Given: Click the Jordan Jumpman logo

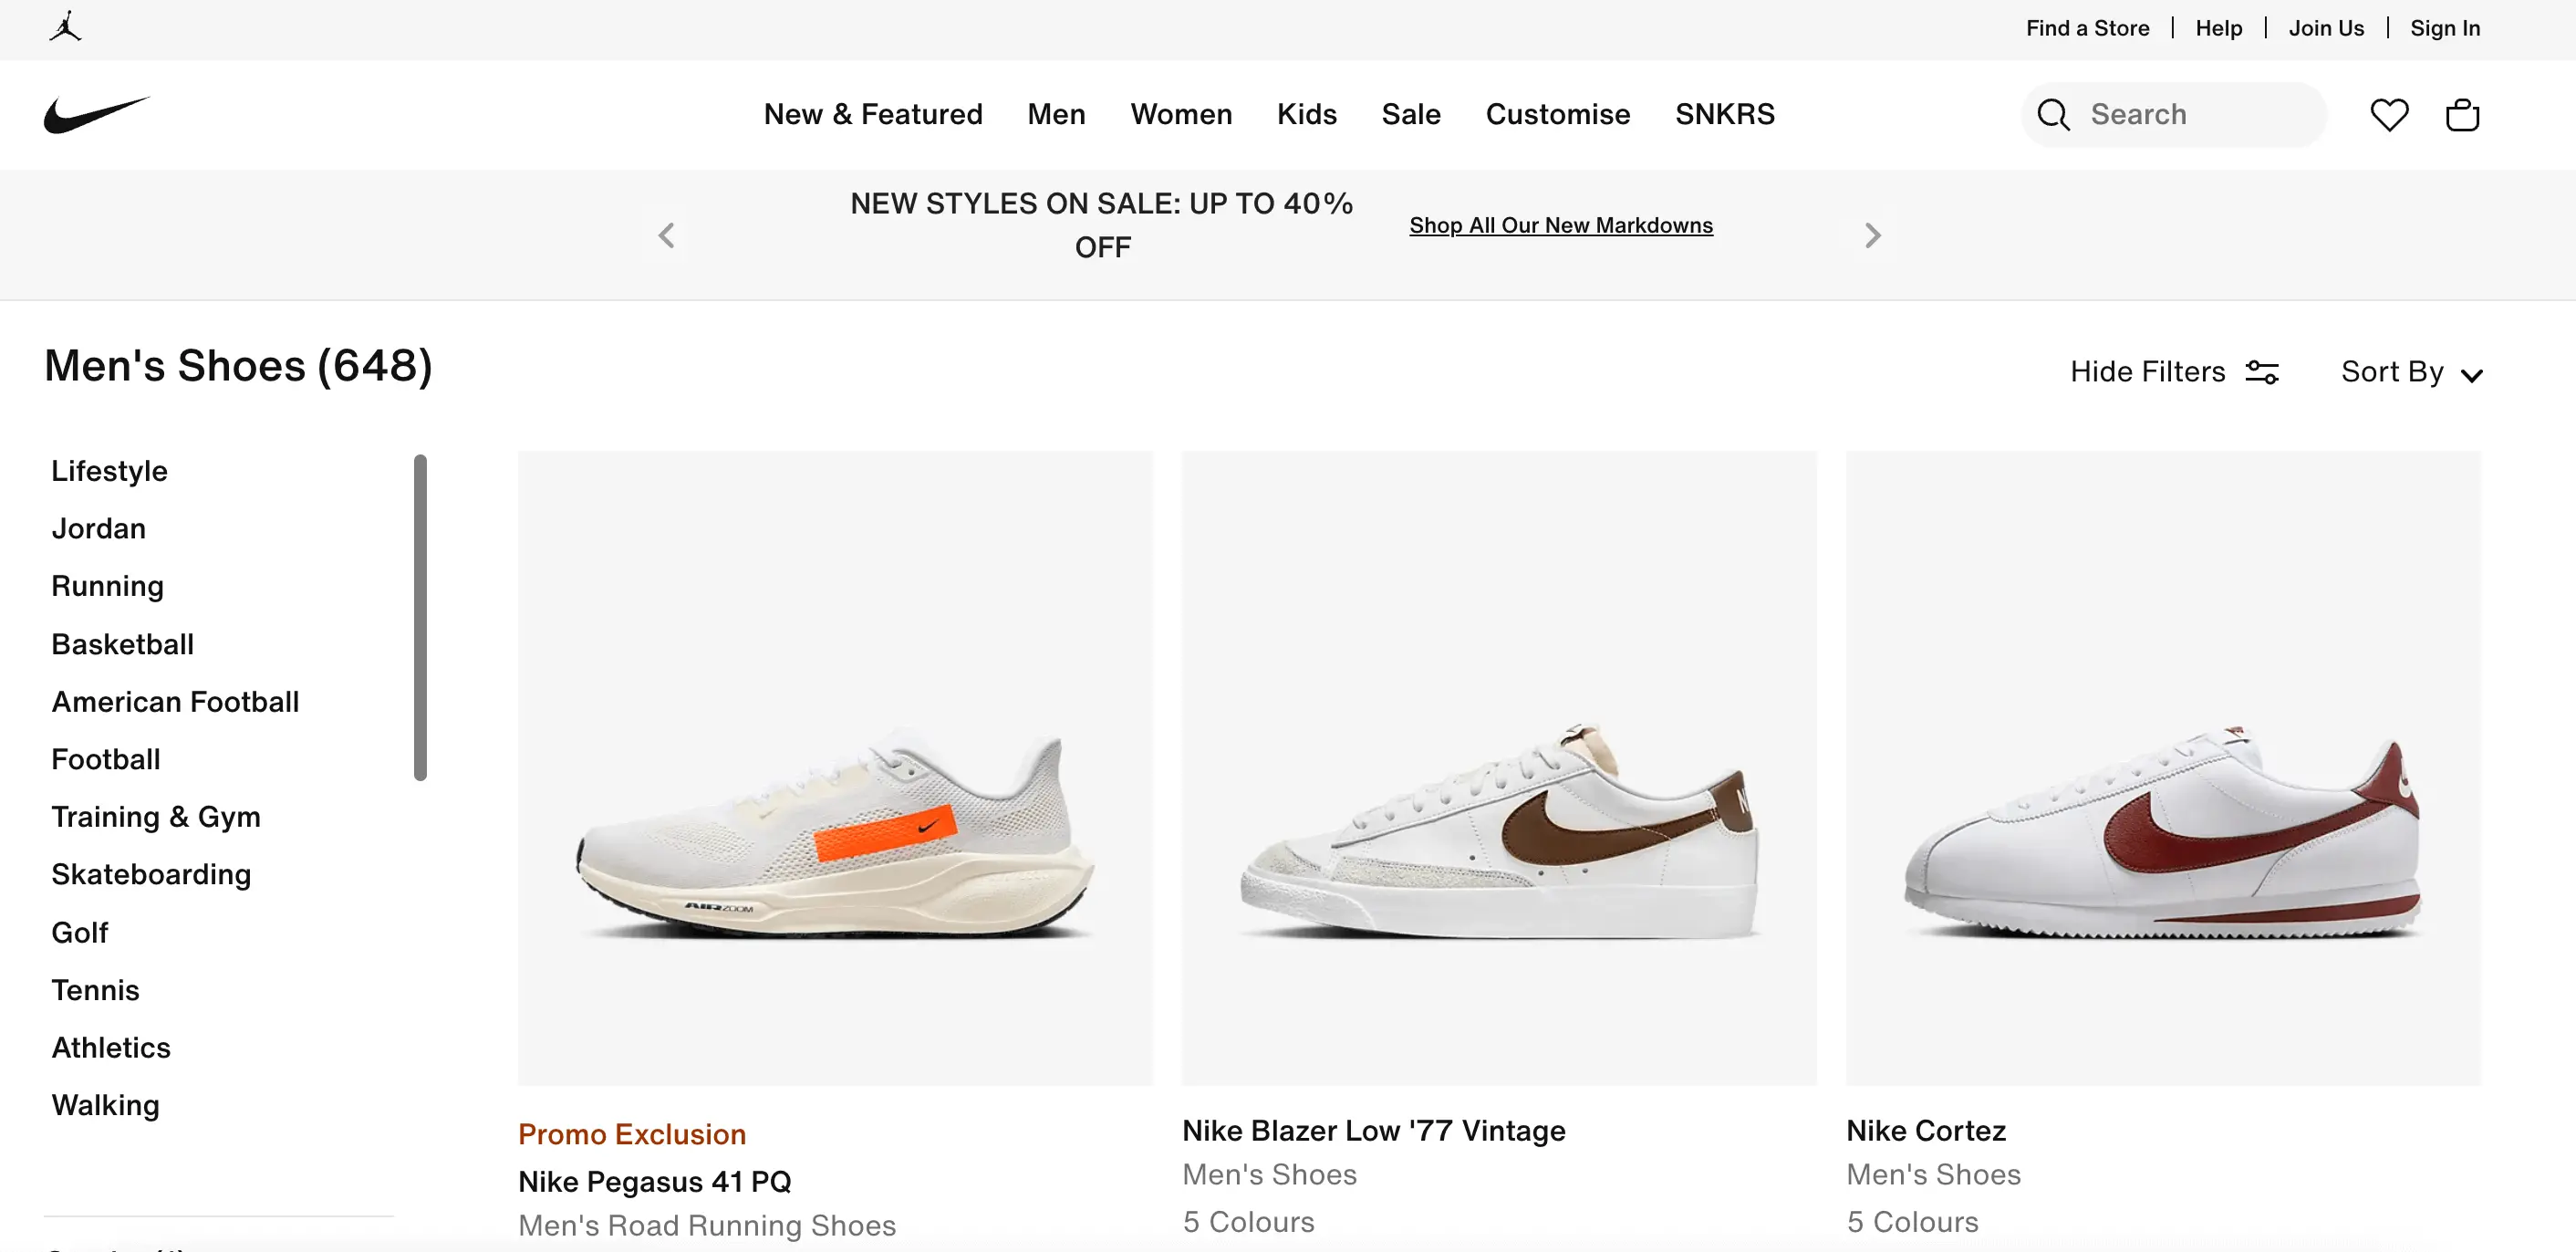Looking at the screenshot, I should pyautogui.click(x=66, y=27).
